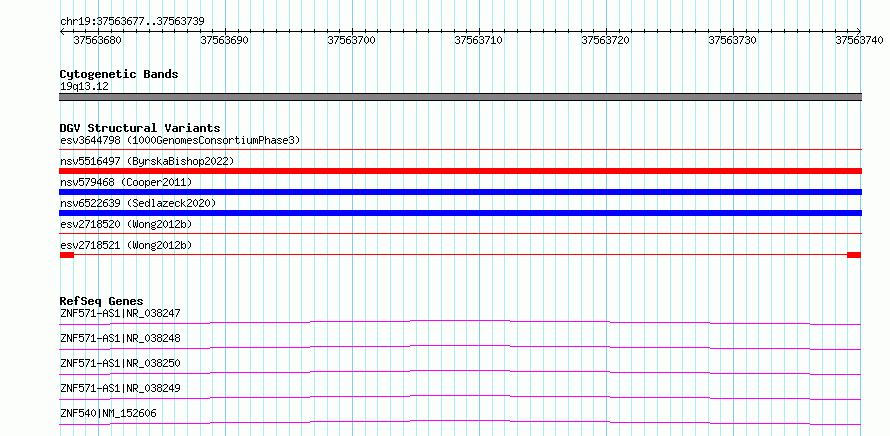
Task: Click ruler position 37563710
Action: (x=478, y=40)
